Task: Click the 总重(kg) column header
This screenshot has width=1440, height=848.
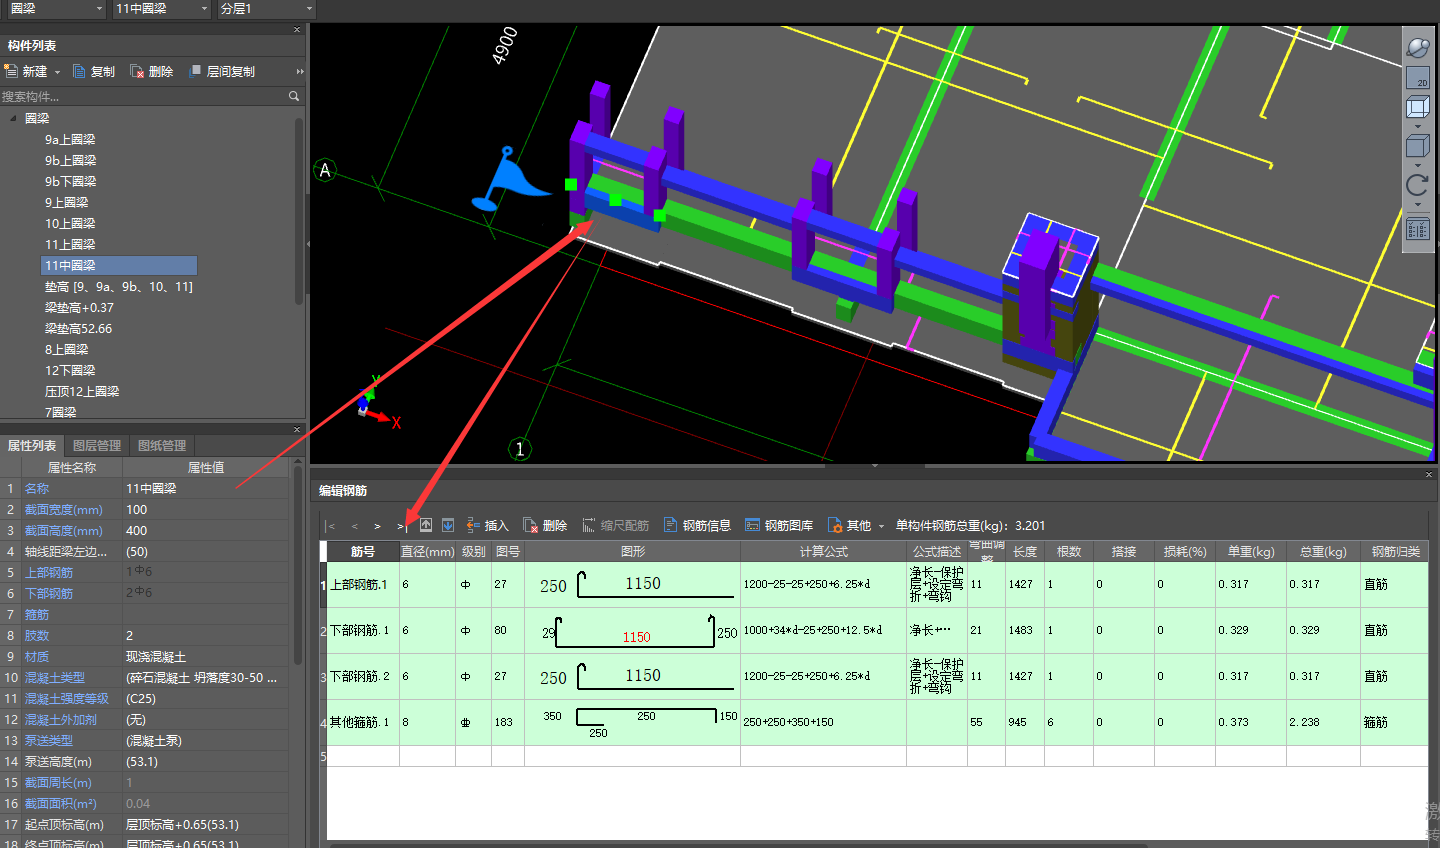Action: pyautogui.click(x=1323, y=552)
